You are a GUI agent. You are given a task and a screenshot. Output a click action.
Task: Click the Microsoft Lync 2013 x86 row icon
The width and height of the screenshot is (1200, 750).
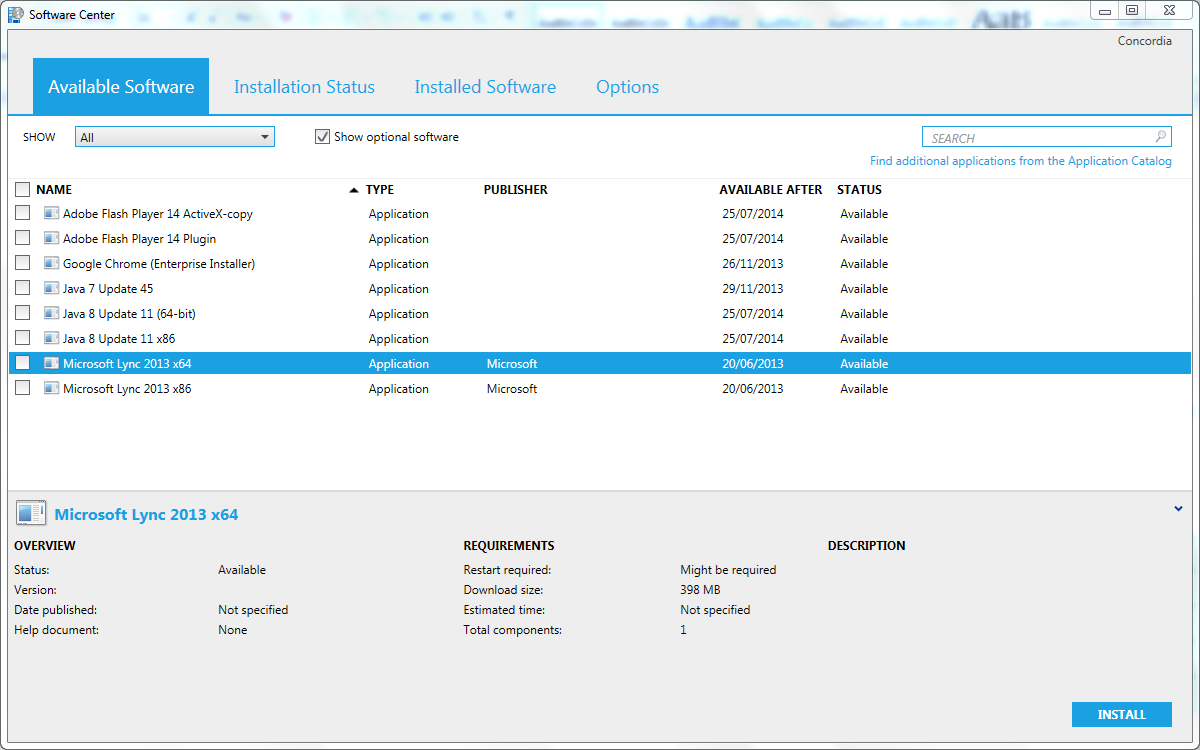point(51,388)
